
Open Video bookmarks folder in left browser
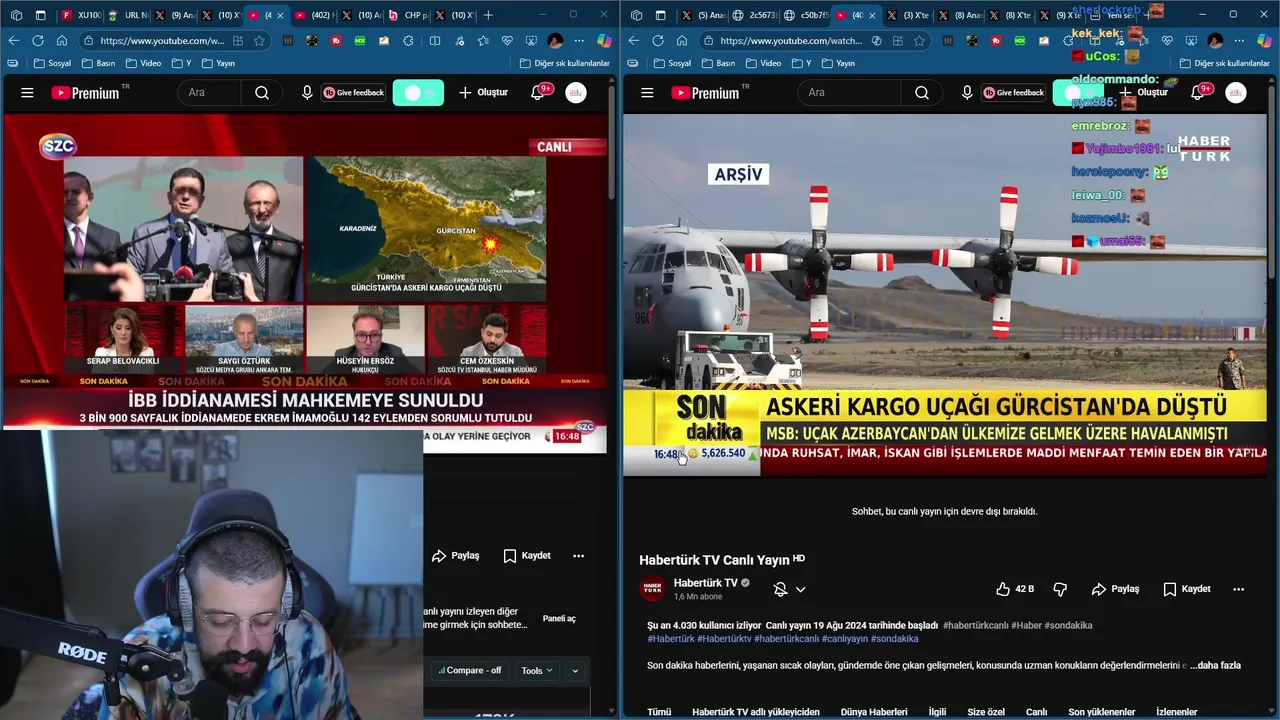(142, 63)
